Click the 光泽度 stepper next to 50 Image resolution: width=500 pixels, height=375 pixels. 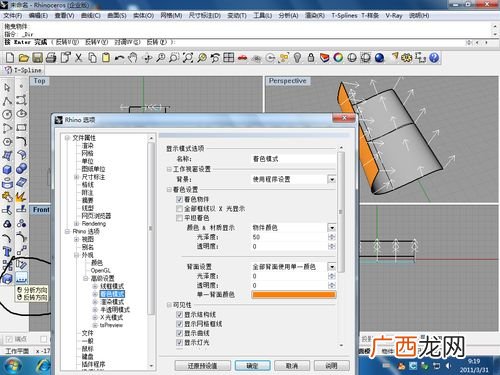(332, 237)
